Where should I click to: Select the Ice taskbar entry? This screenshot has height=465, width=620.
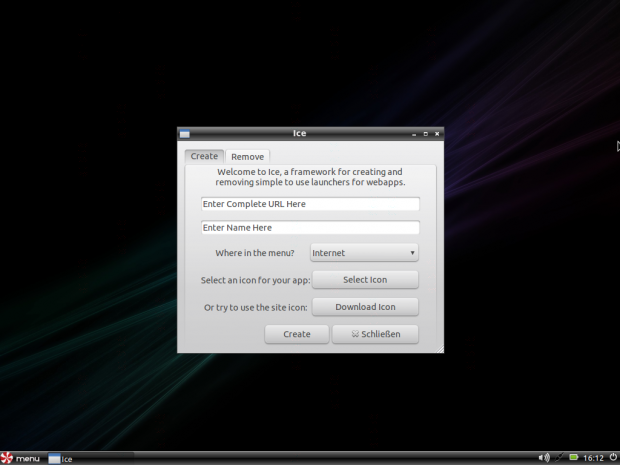61,458
